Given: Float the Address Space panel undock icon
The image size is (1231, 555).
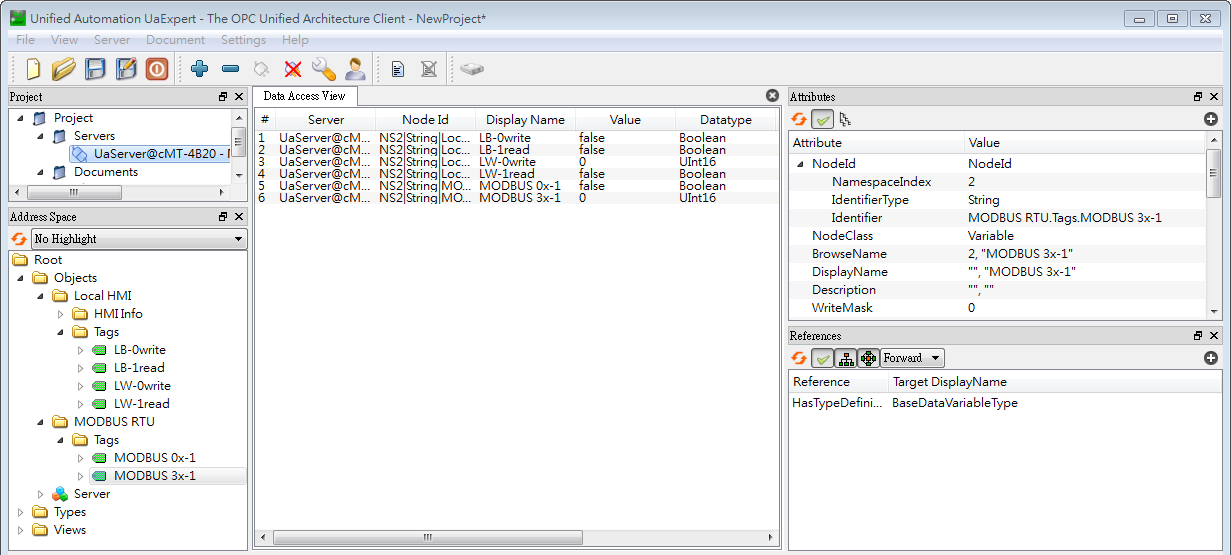Looking at the screenshot, I should pyautogui.click(x=223, y=217).
